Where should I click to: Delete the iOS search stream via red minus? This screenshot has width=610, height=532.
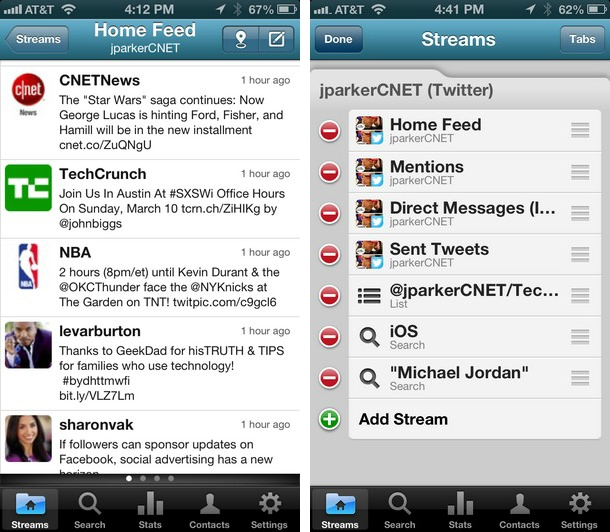pyautogui.click(x=330, y=336)
